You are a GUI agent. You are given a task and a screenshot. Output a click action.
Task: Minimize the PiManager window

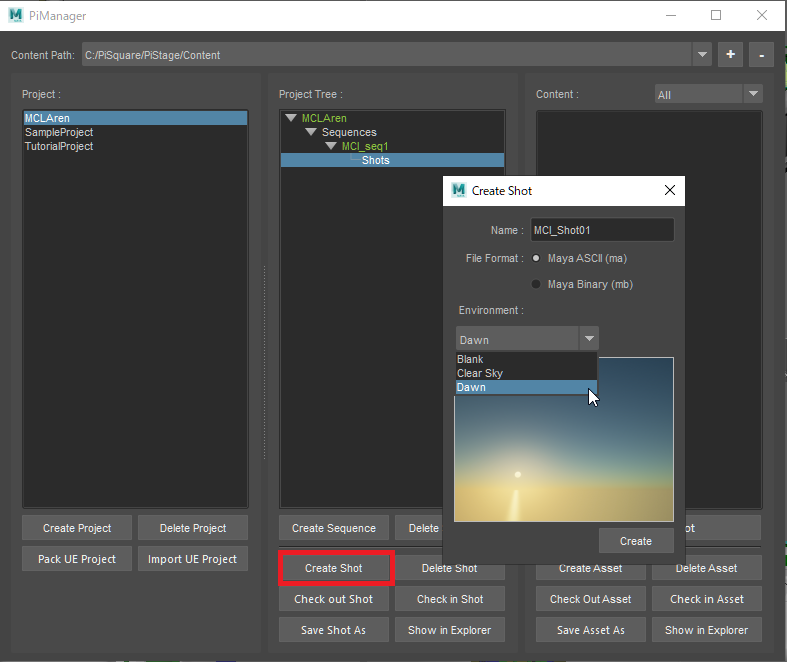click(671, 15)
